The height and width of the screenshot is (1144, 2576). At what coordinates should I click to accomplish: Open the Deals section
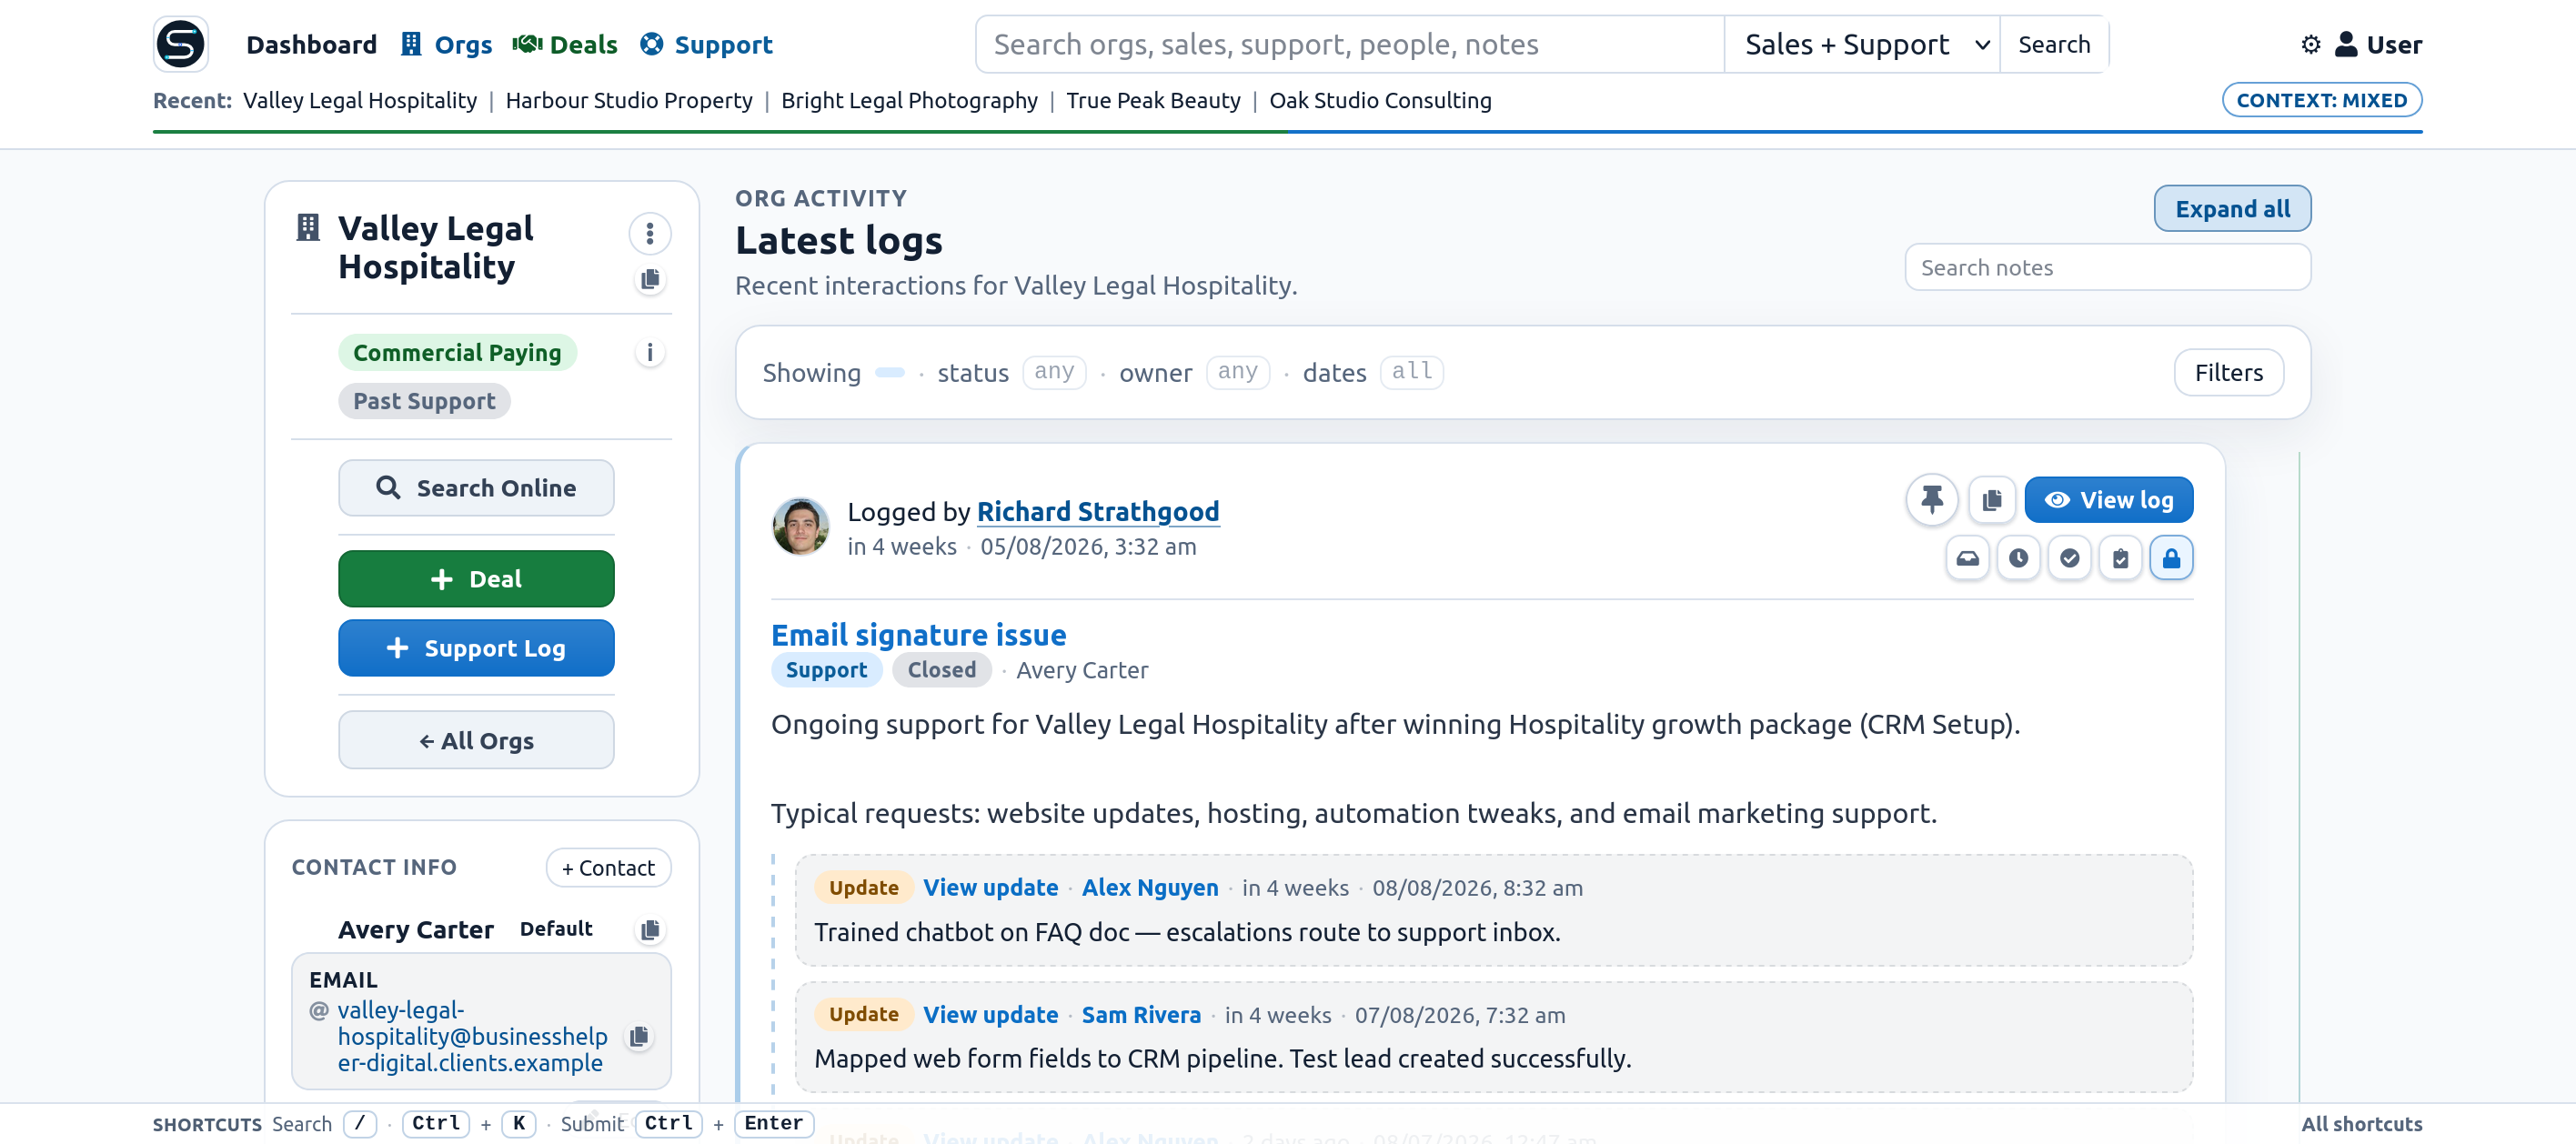(x=565, y=44)
